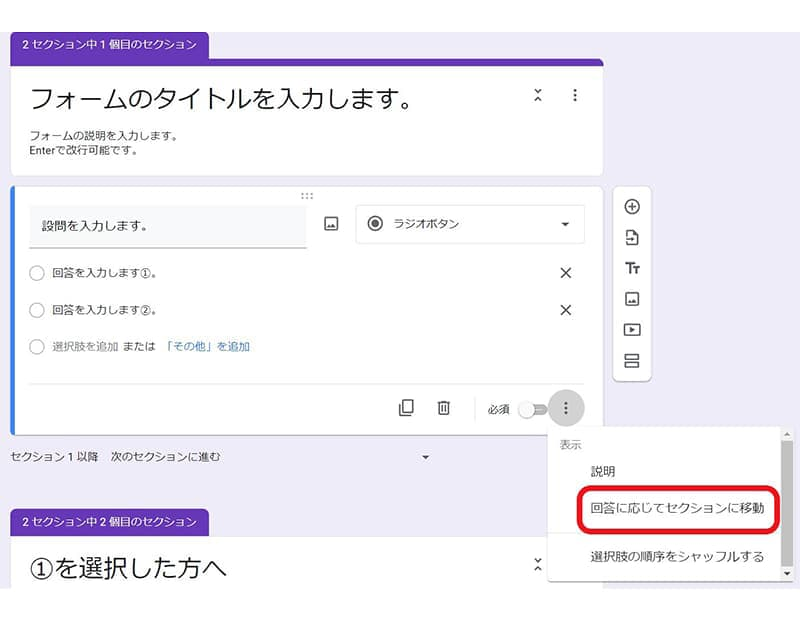Screen dimensions: 800x630
Task: Edit option text 回答を入力します②。
Action: point(104,310)
